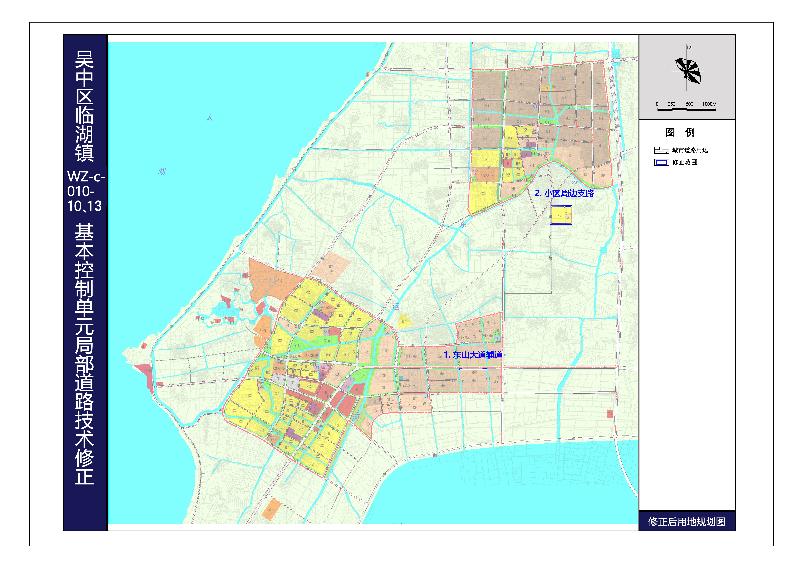This screenshot has height=565, width=800.
Task: Click the unit code 'WZ-c-010-10、13'
Action: point(85,190)
